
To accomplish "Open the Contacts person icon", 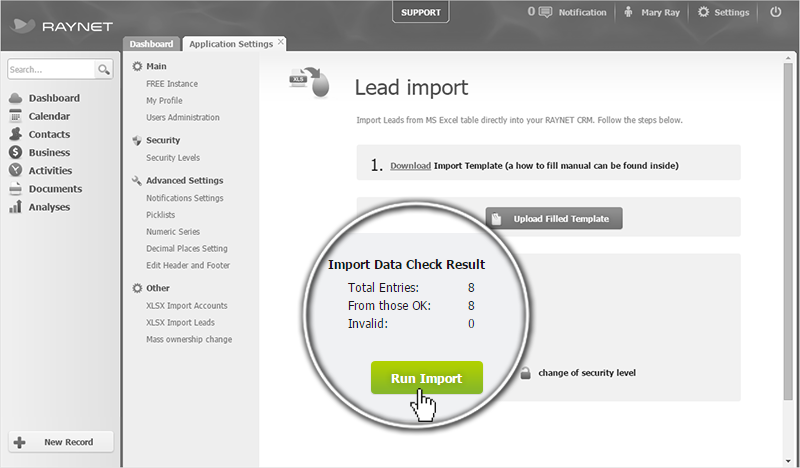I will (x=16, y=134).
